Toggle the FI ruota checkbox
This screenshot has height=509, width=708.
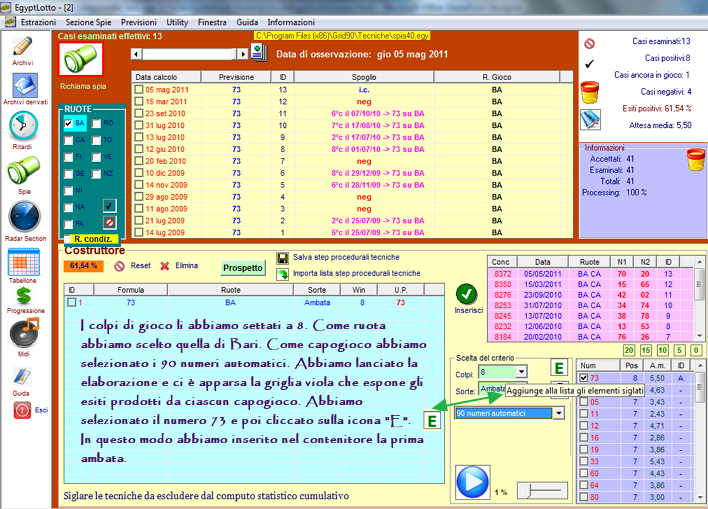pos(68,157)
